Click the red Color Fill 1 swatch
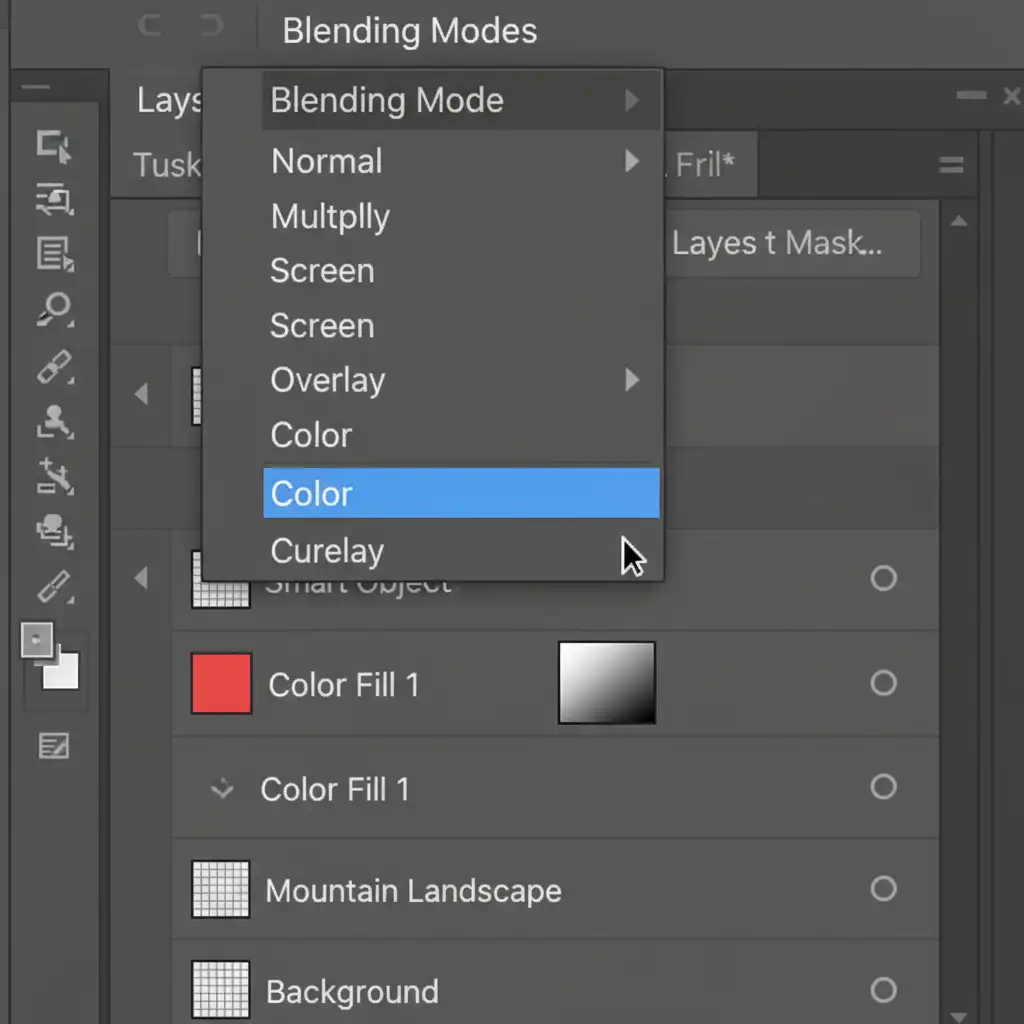Image resolution: width=1024 pixels, height=1024 pixels. click(x=221, y=683)
